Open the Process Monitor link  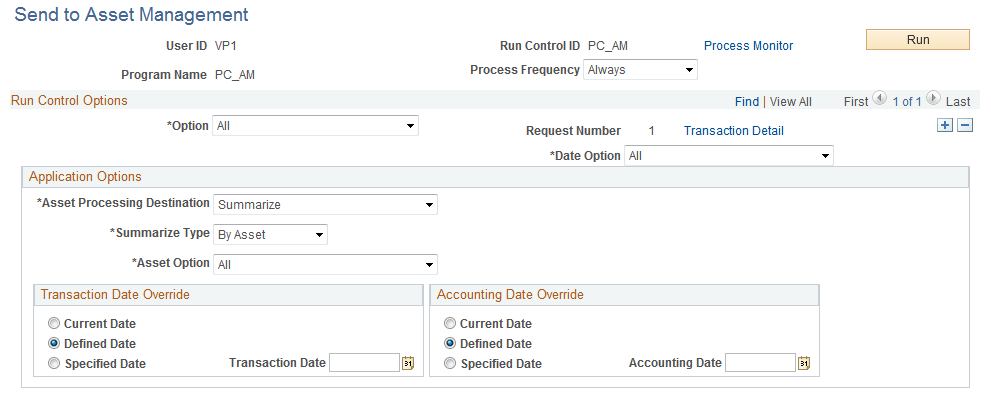coord(748,46)
